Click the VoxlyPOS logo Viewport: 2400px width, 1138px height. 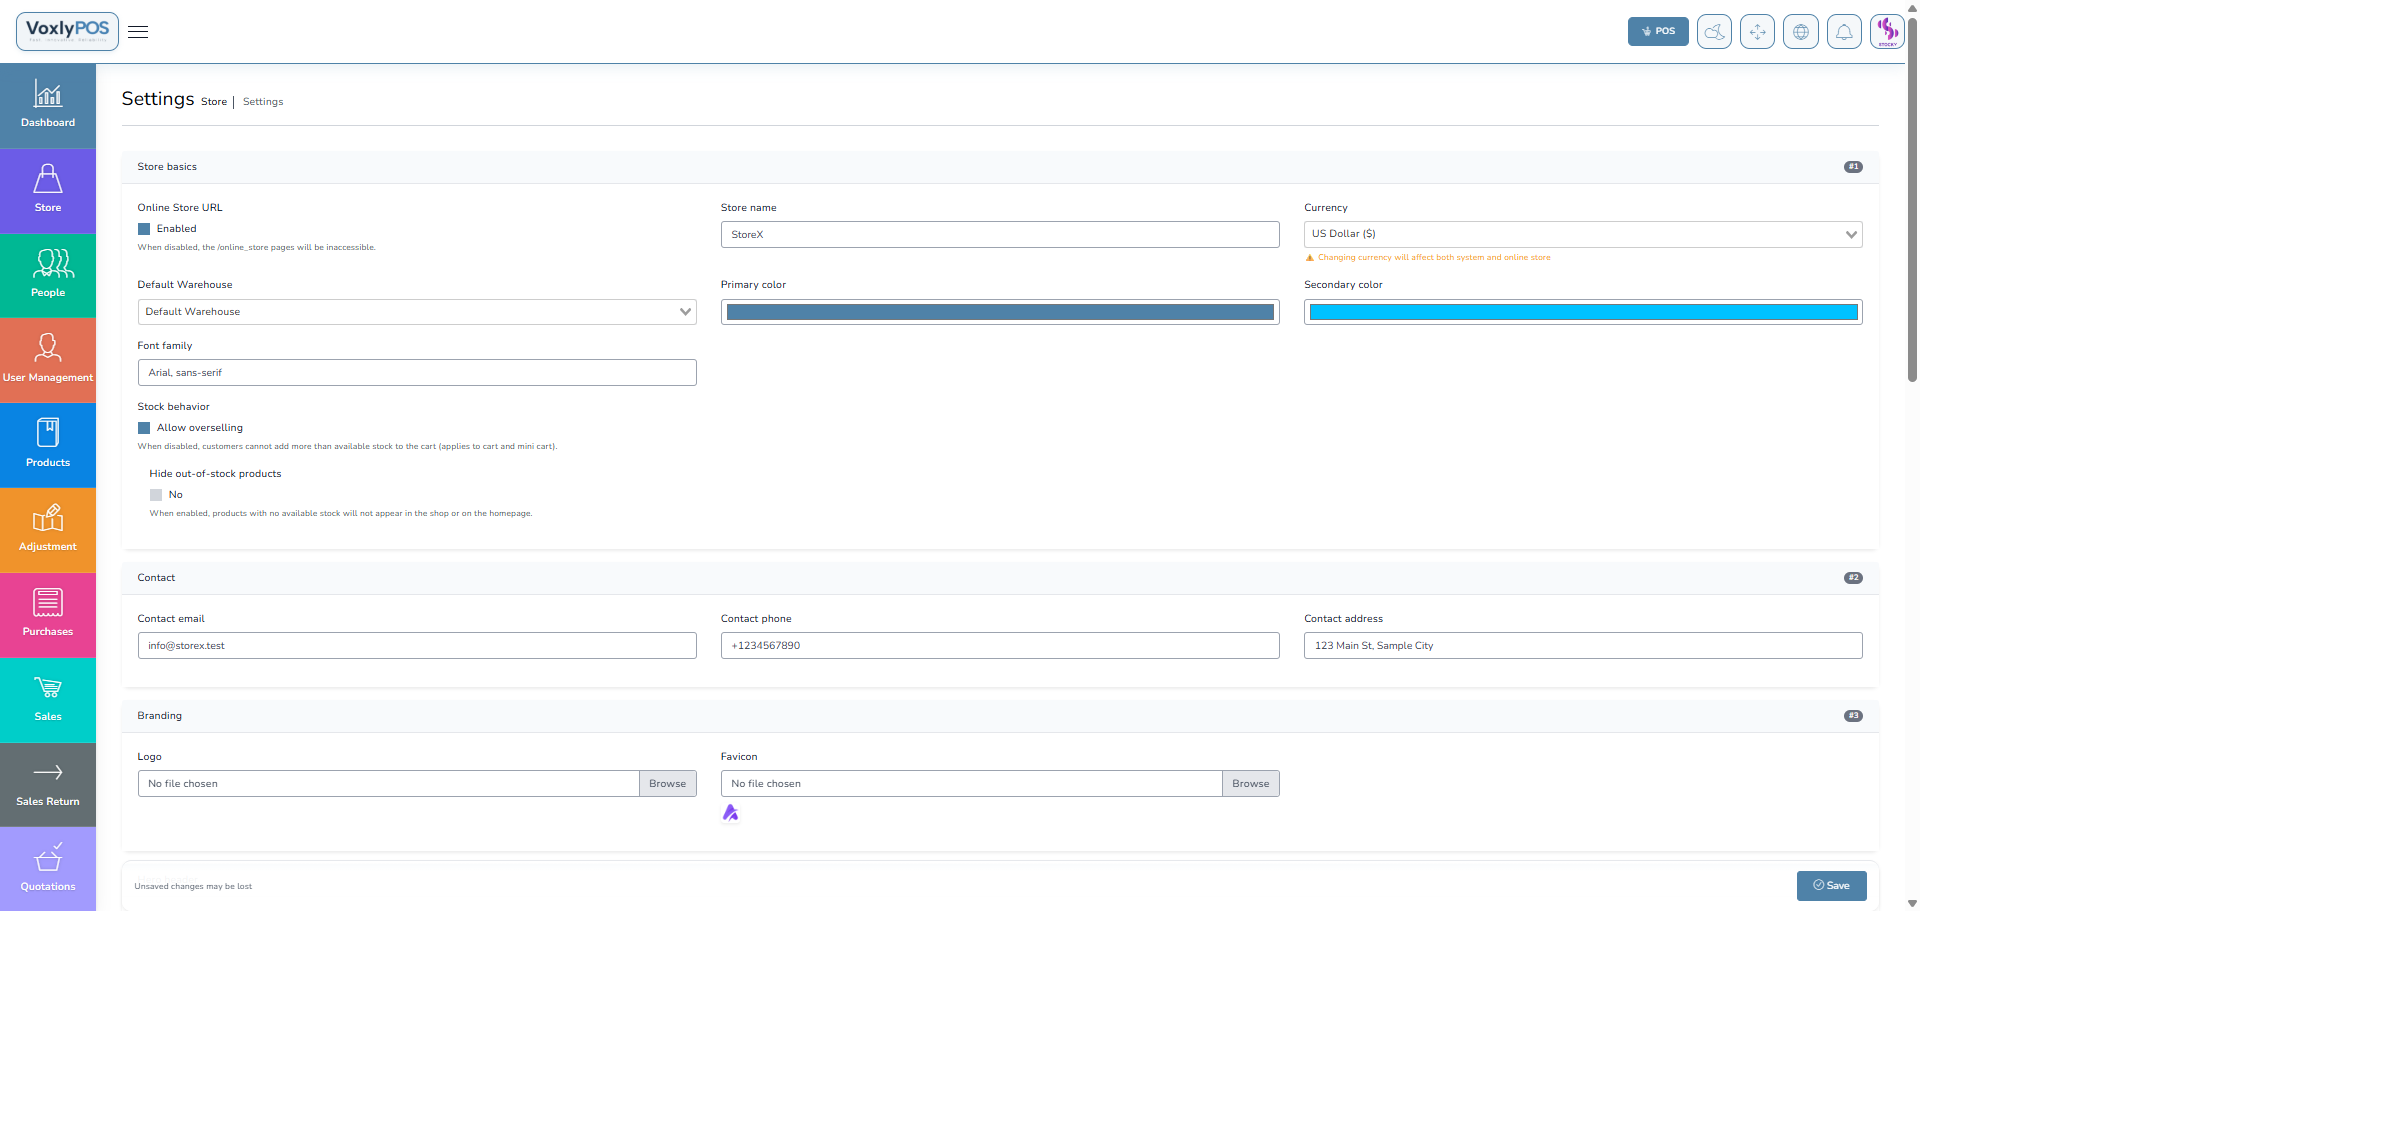pos(67,31)
